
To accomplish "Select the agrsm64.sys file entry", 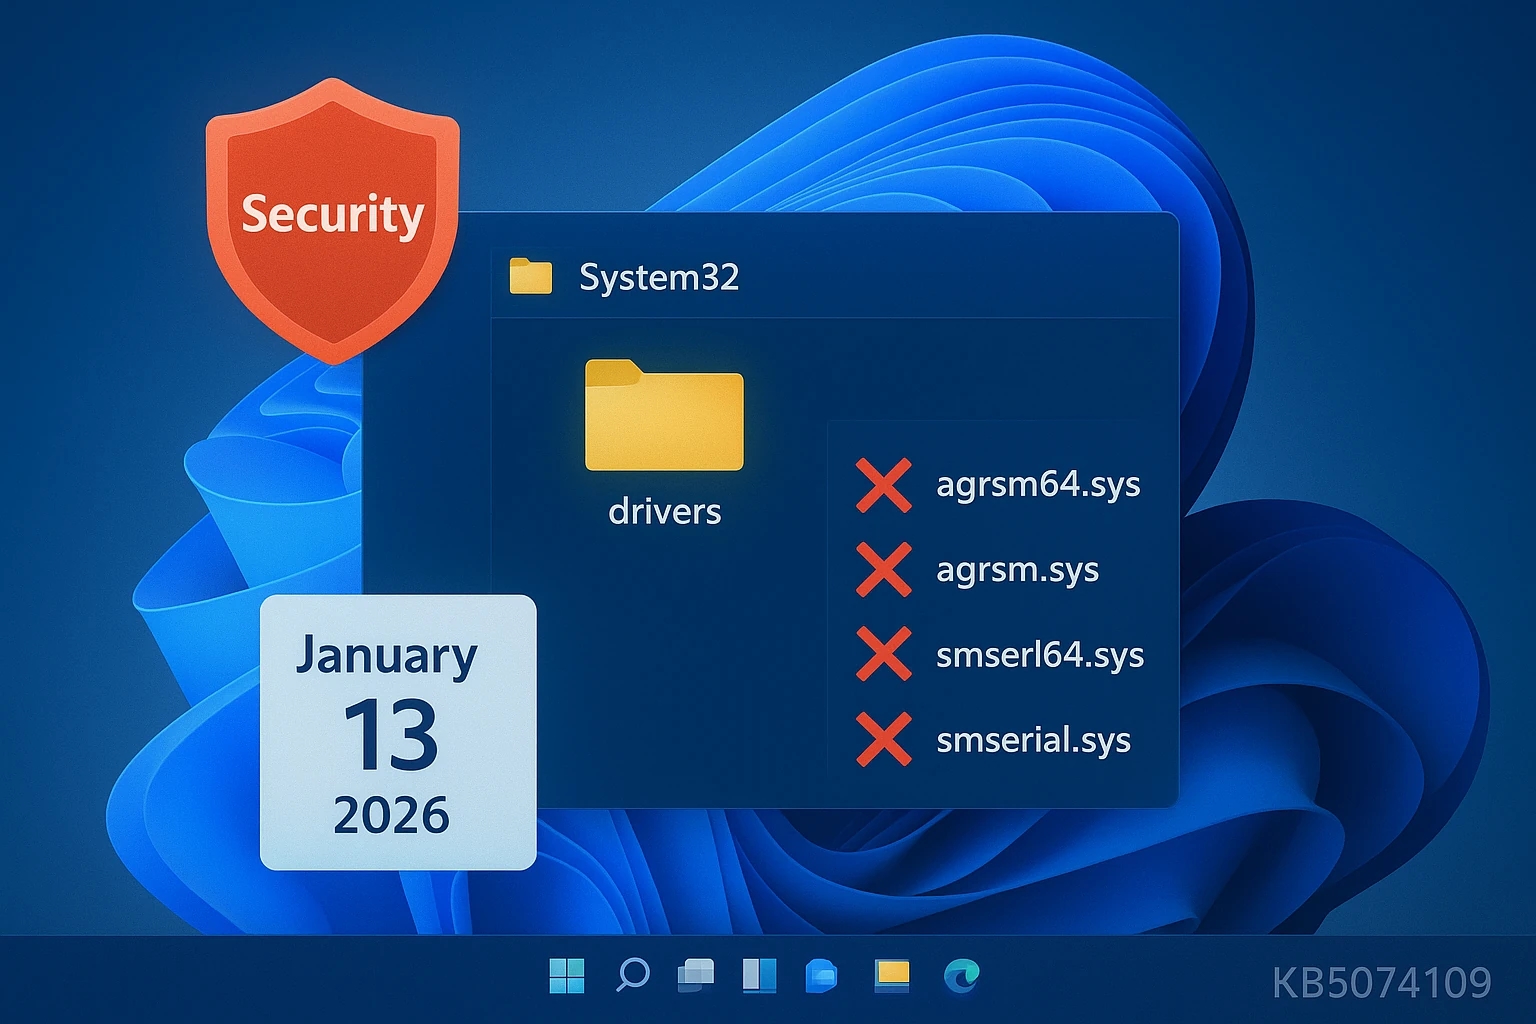I will (x=1037, y=484).
